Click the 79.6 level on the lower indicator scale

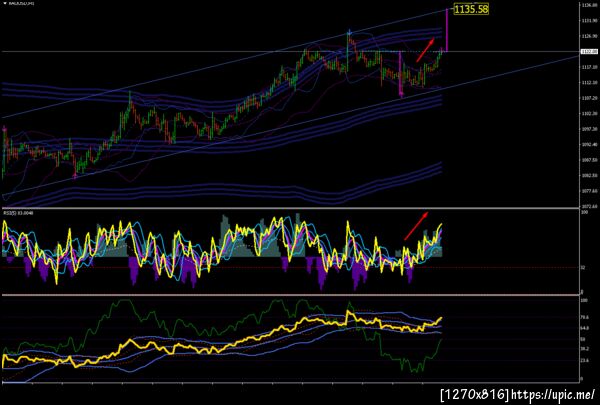pyautogui.click(x=584, y=317)
